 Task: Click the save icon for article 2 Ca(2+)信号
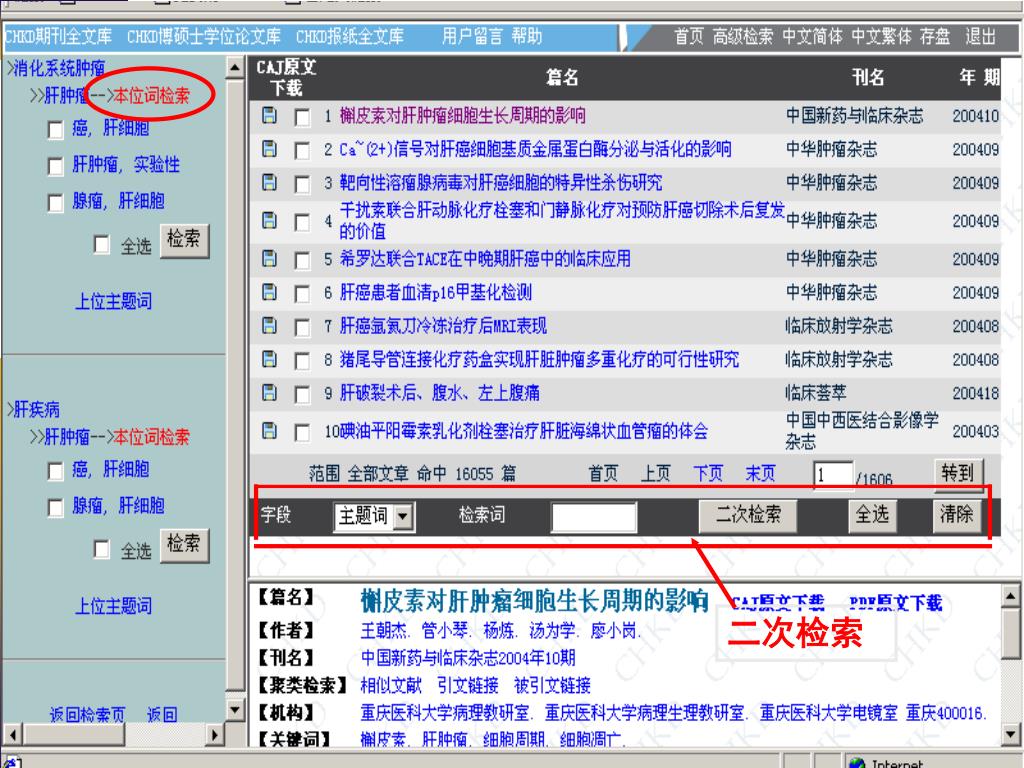click(268, 149)
